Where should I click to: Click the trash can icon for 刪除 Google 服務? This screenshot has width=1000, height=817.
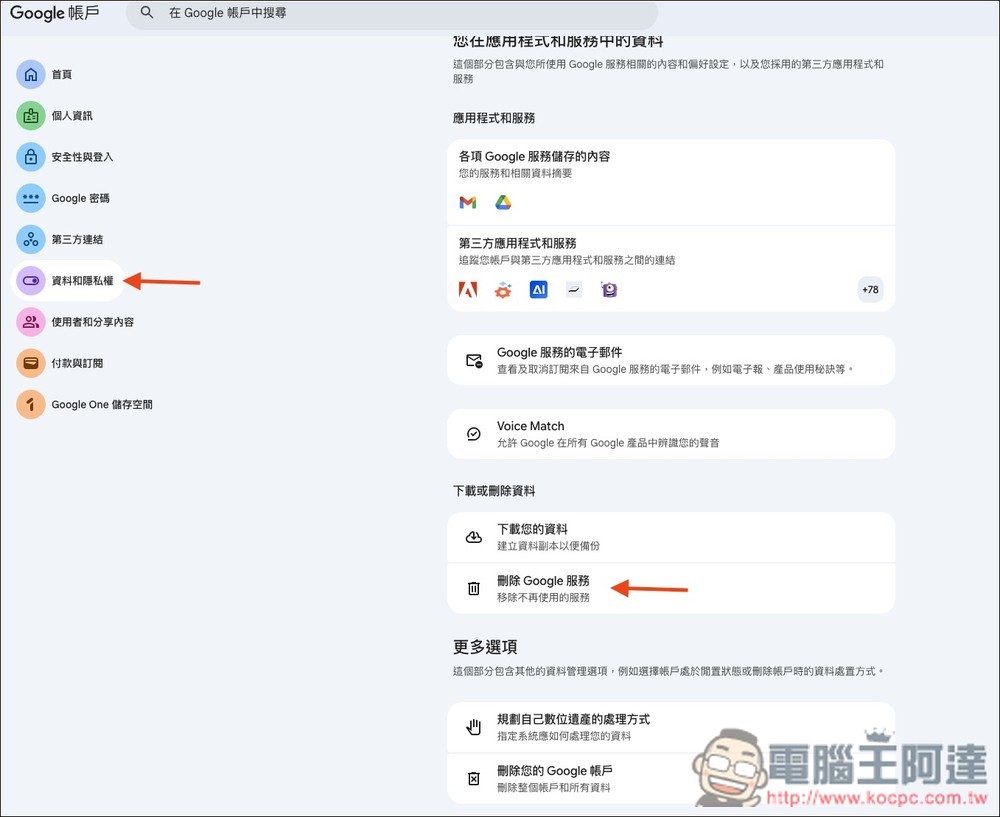tap(474, 588)
